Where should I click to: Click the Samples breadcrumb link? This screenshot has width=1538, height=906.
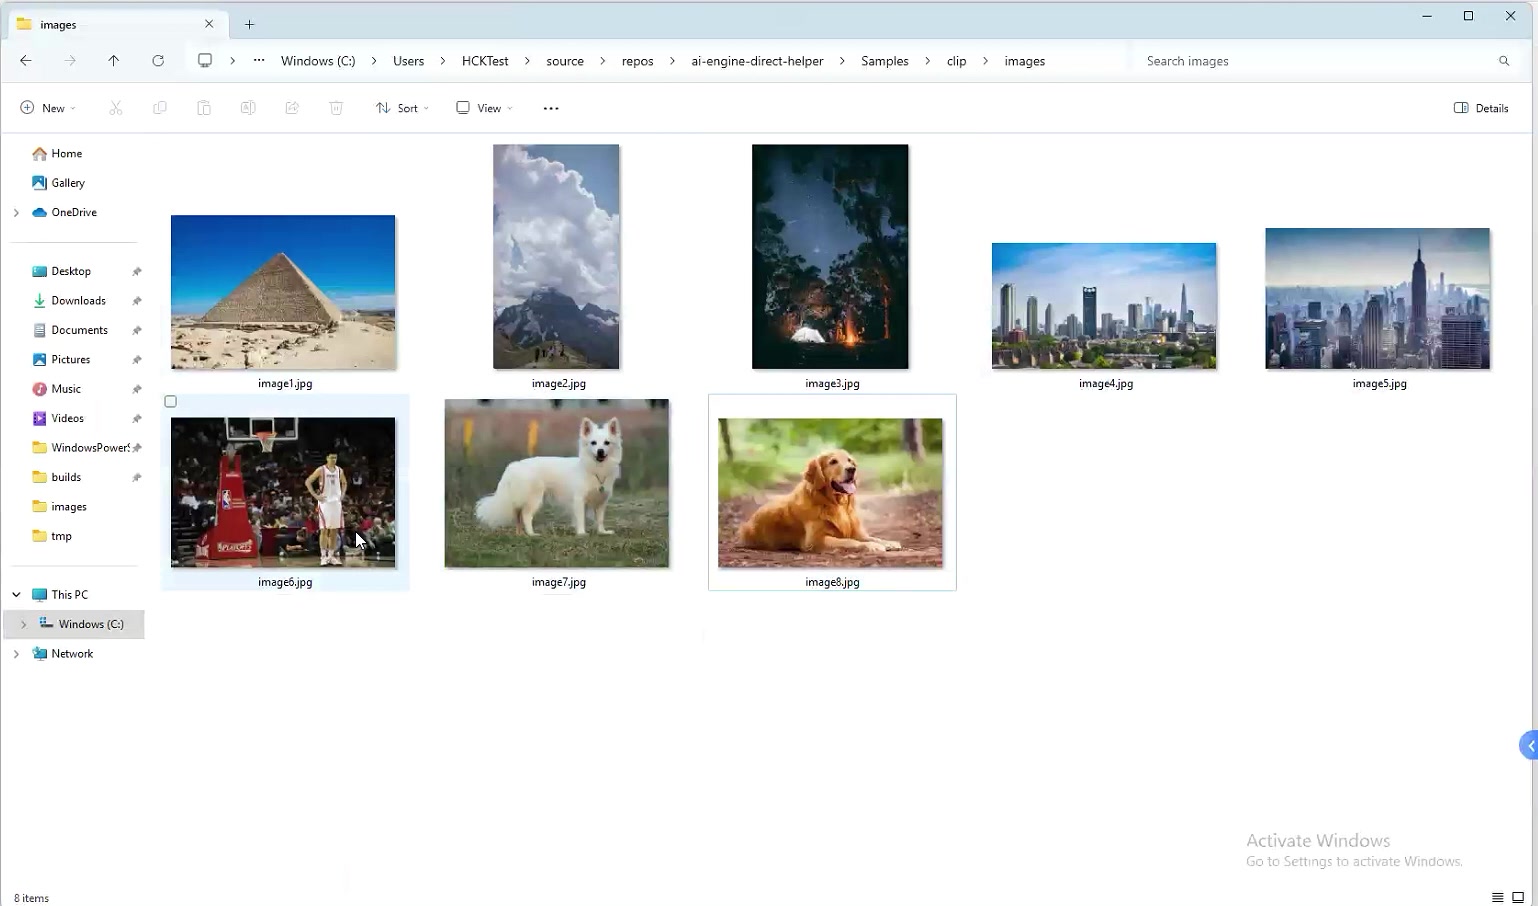(884, 61)
